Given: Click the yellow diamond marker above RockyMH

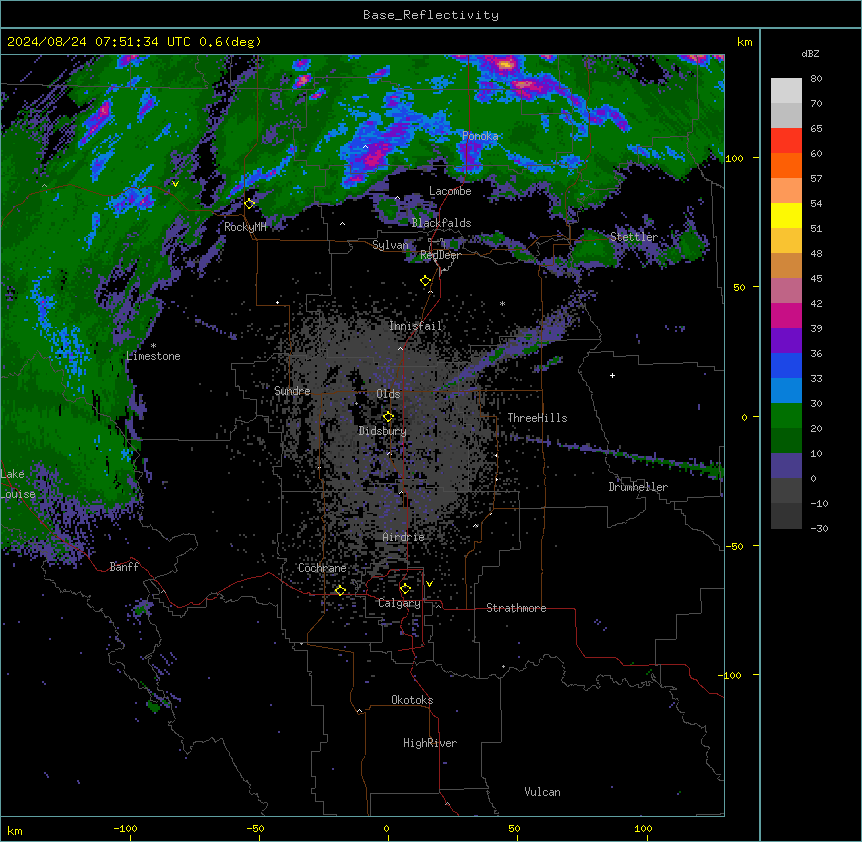Looking at the screenshot, I should (249, 203).
